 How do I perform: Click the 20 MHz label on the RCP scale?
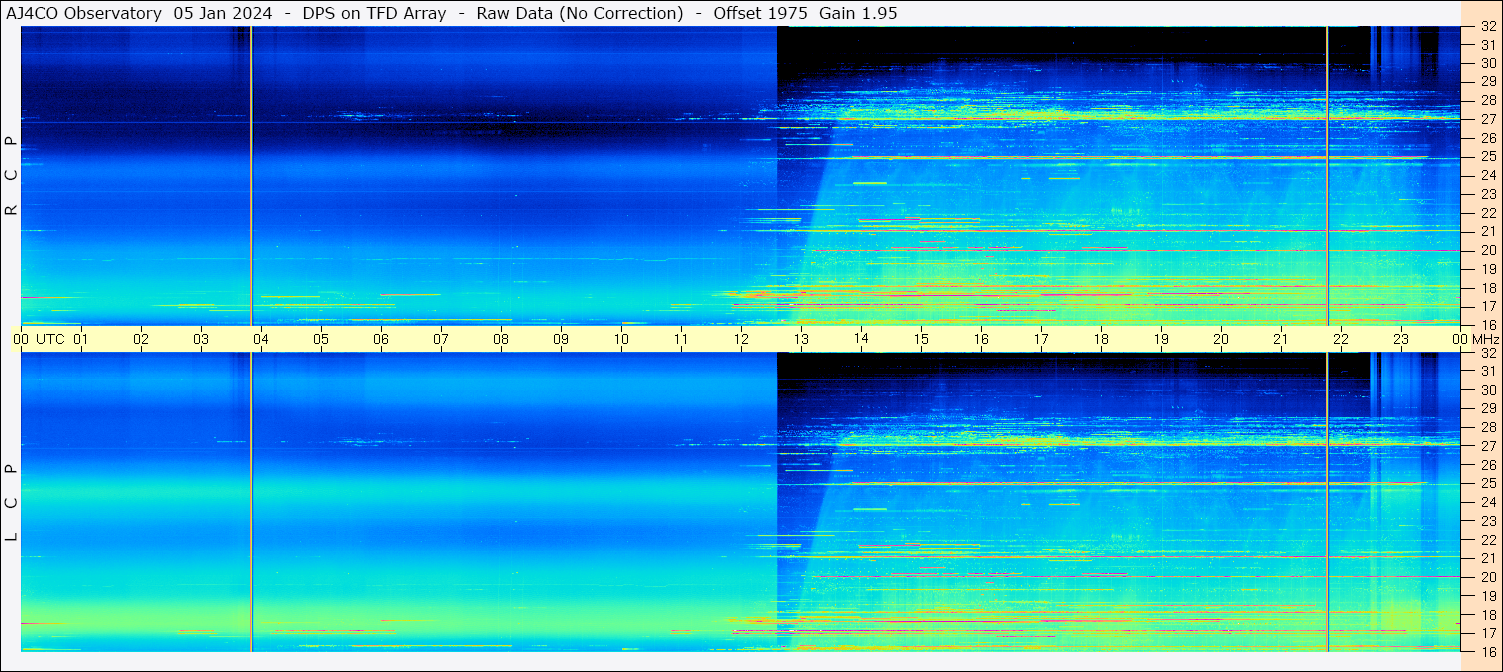1487,250
